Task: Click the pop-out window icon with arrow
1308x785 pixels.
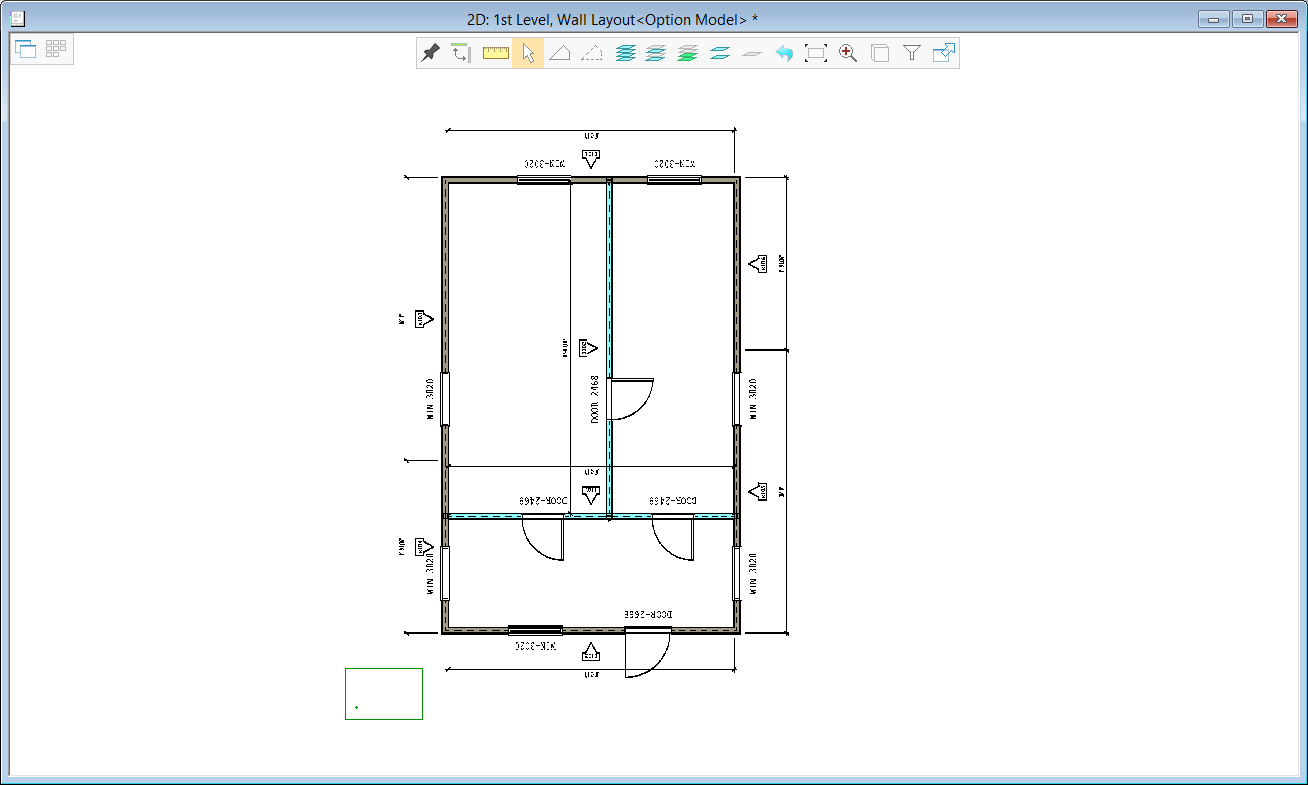Action: point(944,53)
